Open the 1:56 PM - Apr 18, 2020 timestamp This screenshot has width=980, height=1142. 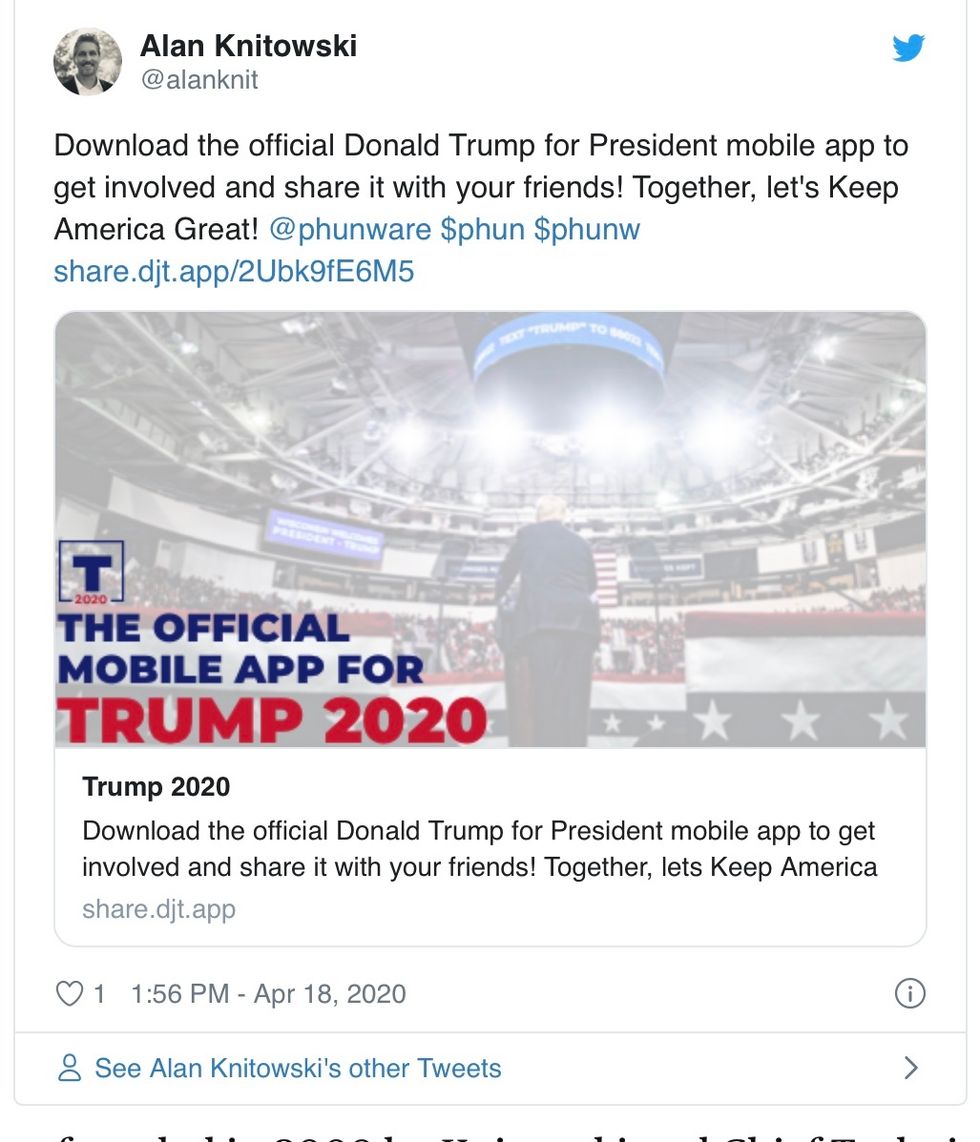(268, 994)
